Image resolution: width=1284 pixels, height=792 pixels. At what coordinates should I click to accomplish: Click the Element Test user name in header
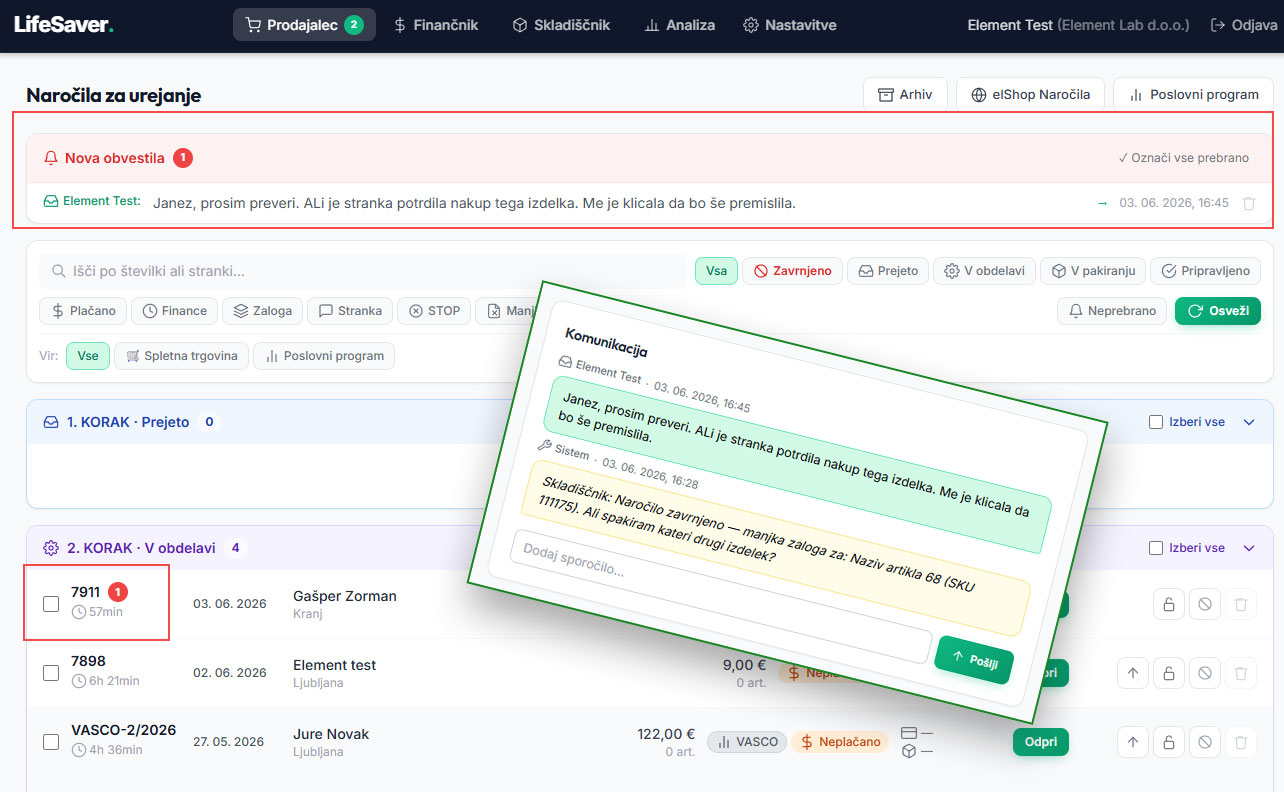click(1010, 25)
